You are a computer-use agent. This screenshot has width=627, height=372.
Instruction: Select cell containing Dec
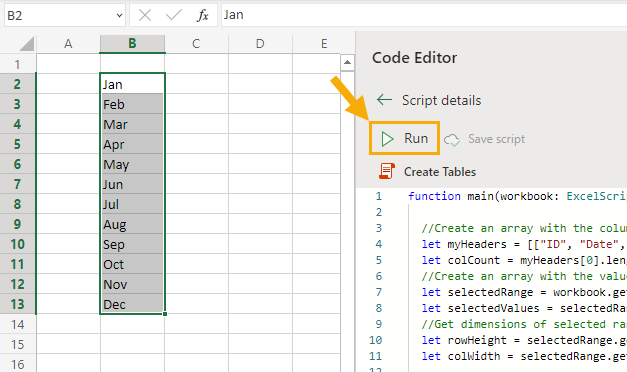click(132, 304)
